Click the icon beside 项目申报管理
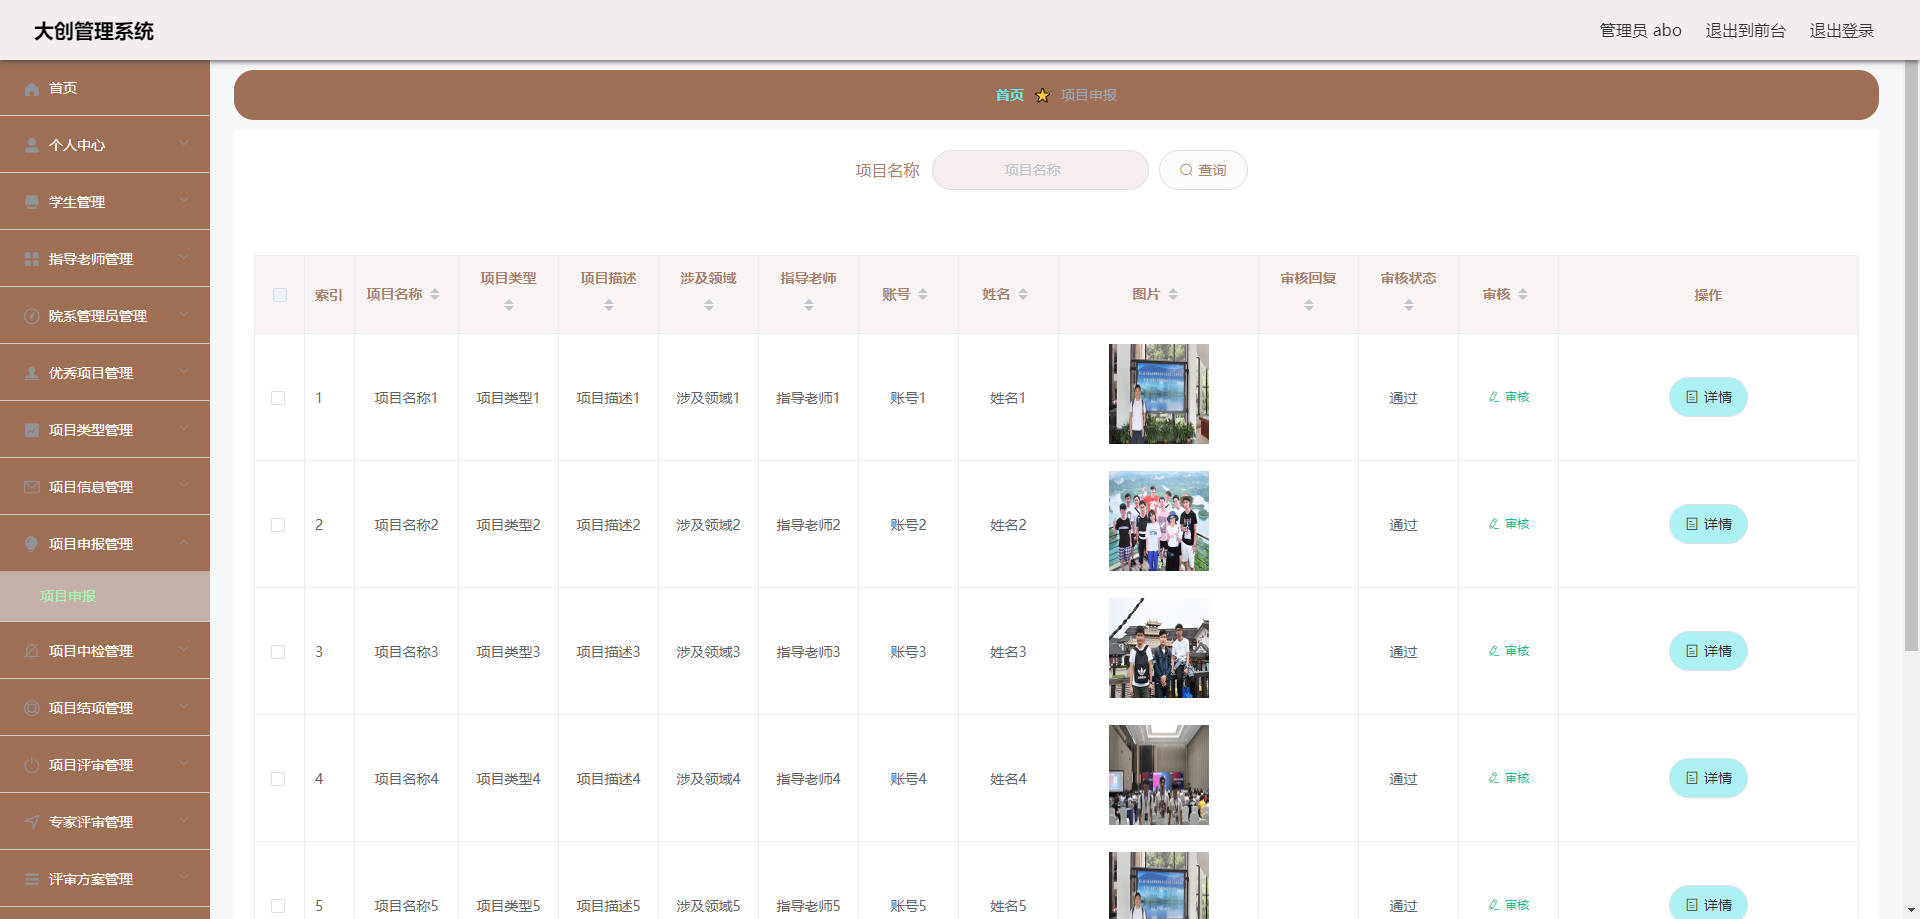The image size is (1920, 919). [32, 545]
